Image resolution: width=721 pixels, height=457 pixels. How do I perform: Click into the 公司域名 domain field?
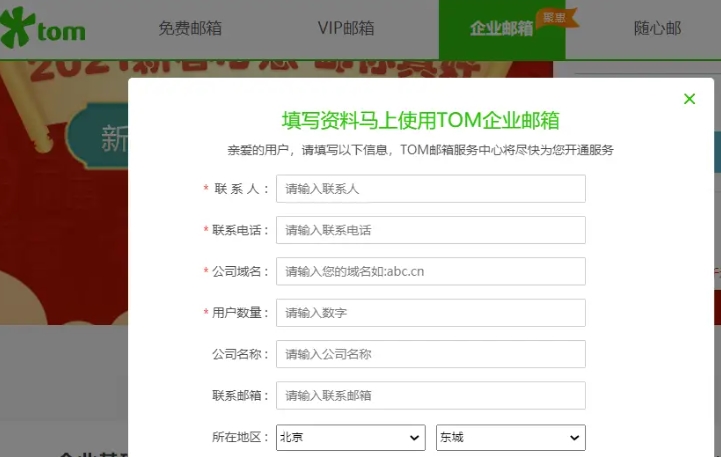(430, 271)
